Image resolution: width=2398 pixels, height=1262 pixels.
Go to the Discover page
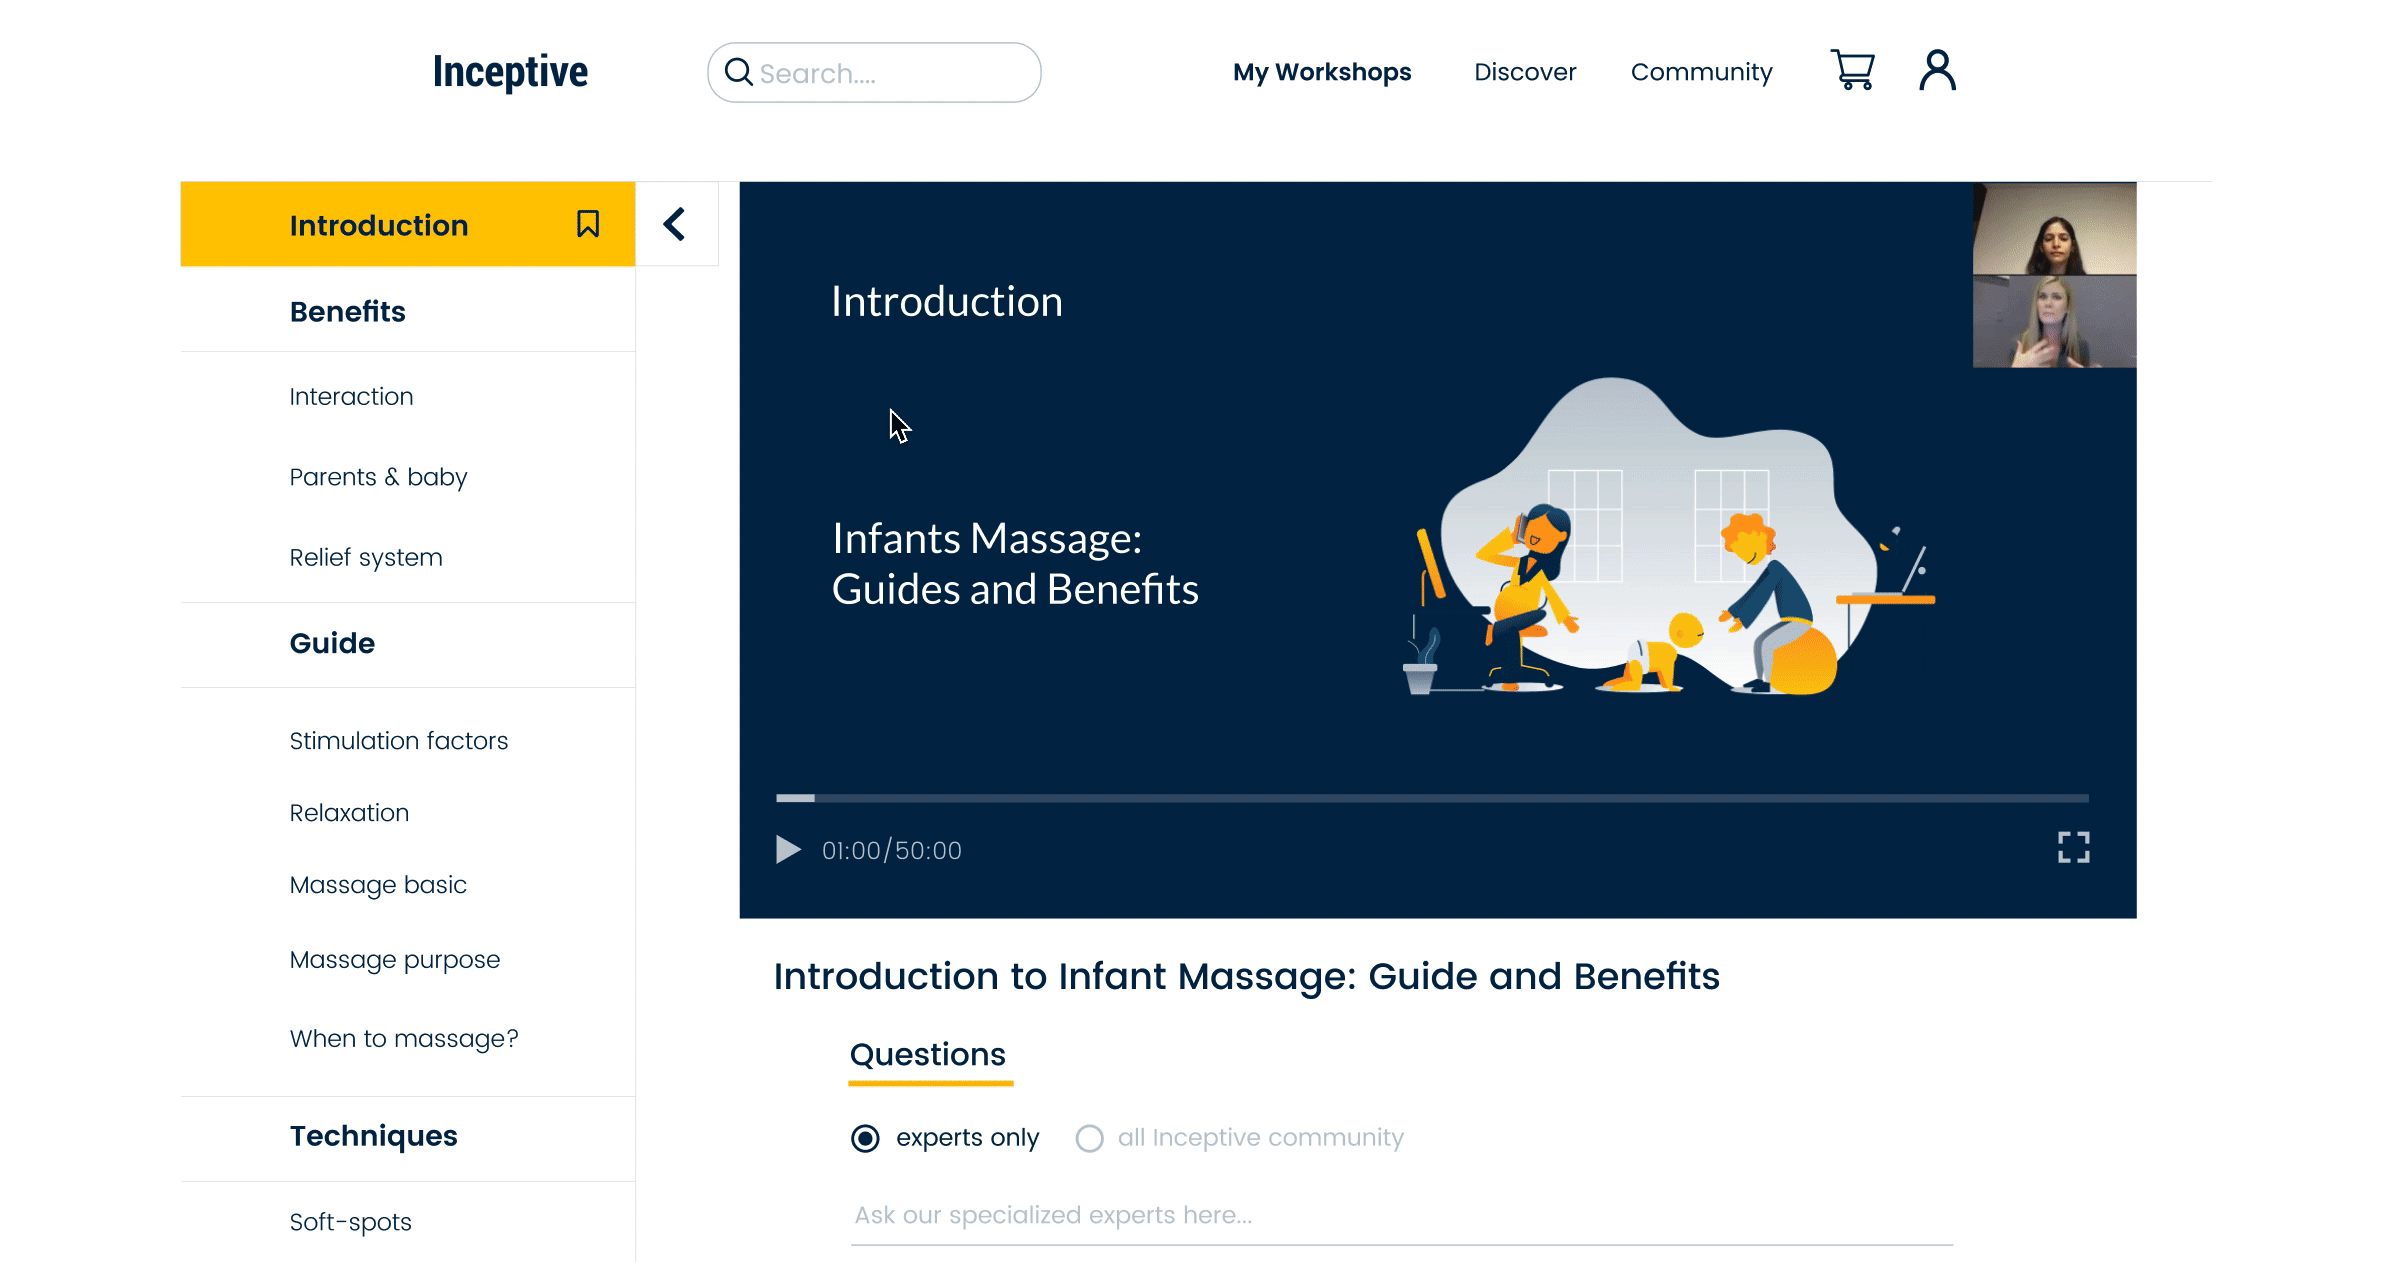coord(1524,72)
